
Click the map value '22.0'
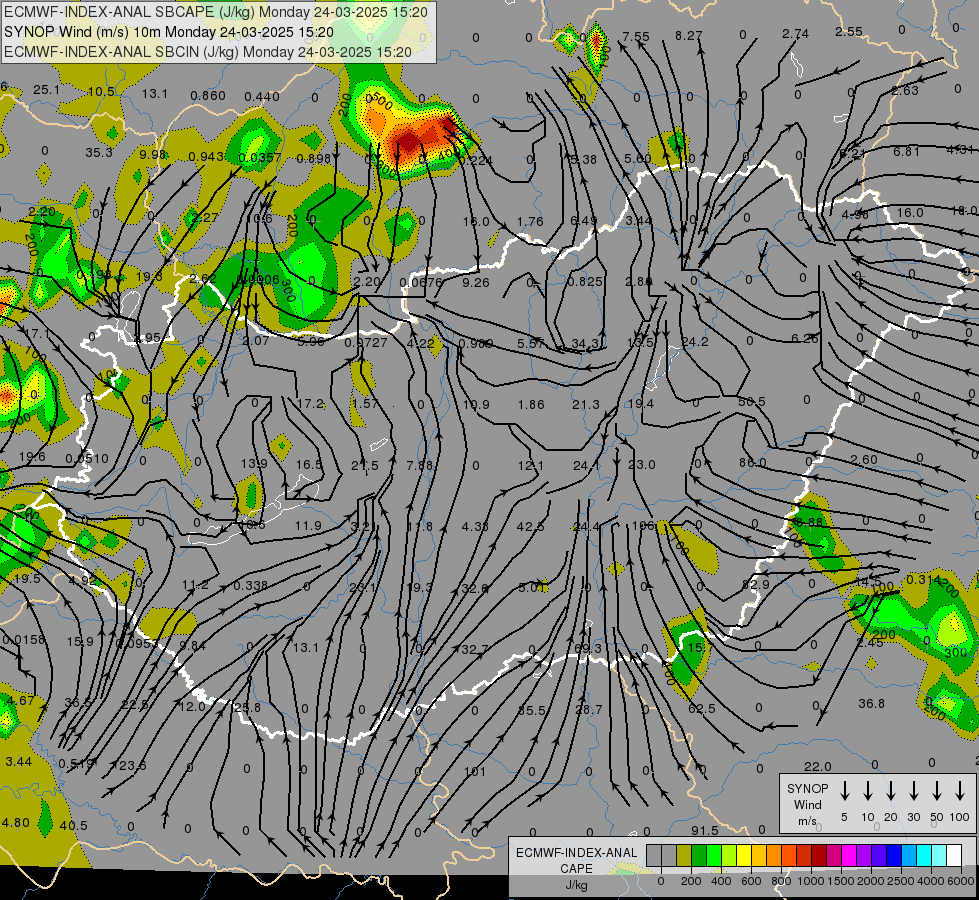[x=817, y=766]
